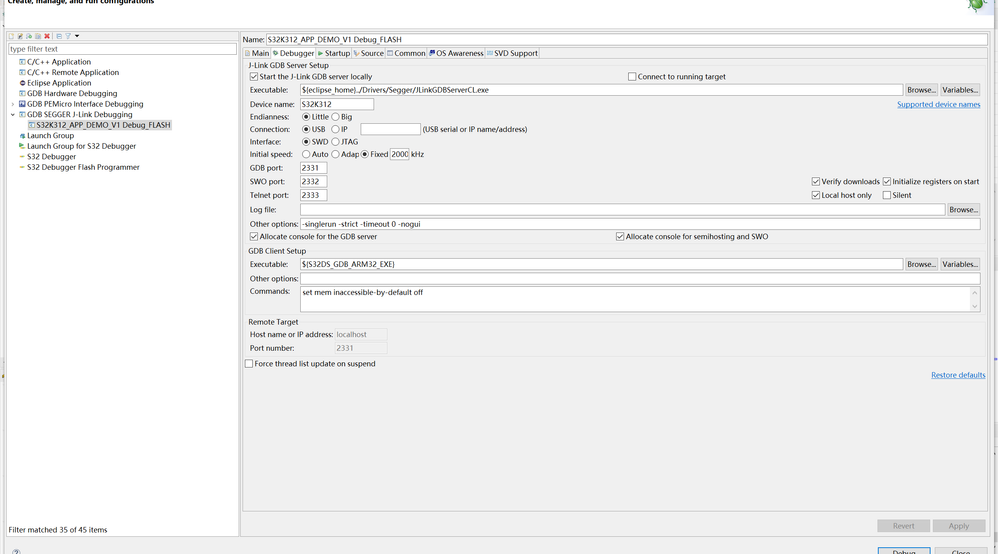Click the Other options field with -singlerun
Image resolution: width=998 pixels, height=554 pixels.
click(x=640, y=224)
